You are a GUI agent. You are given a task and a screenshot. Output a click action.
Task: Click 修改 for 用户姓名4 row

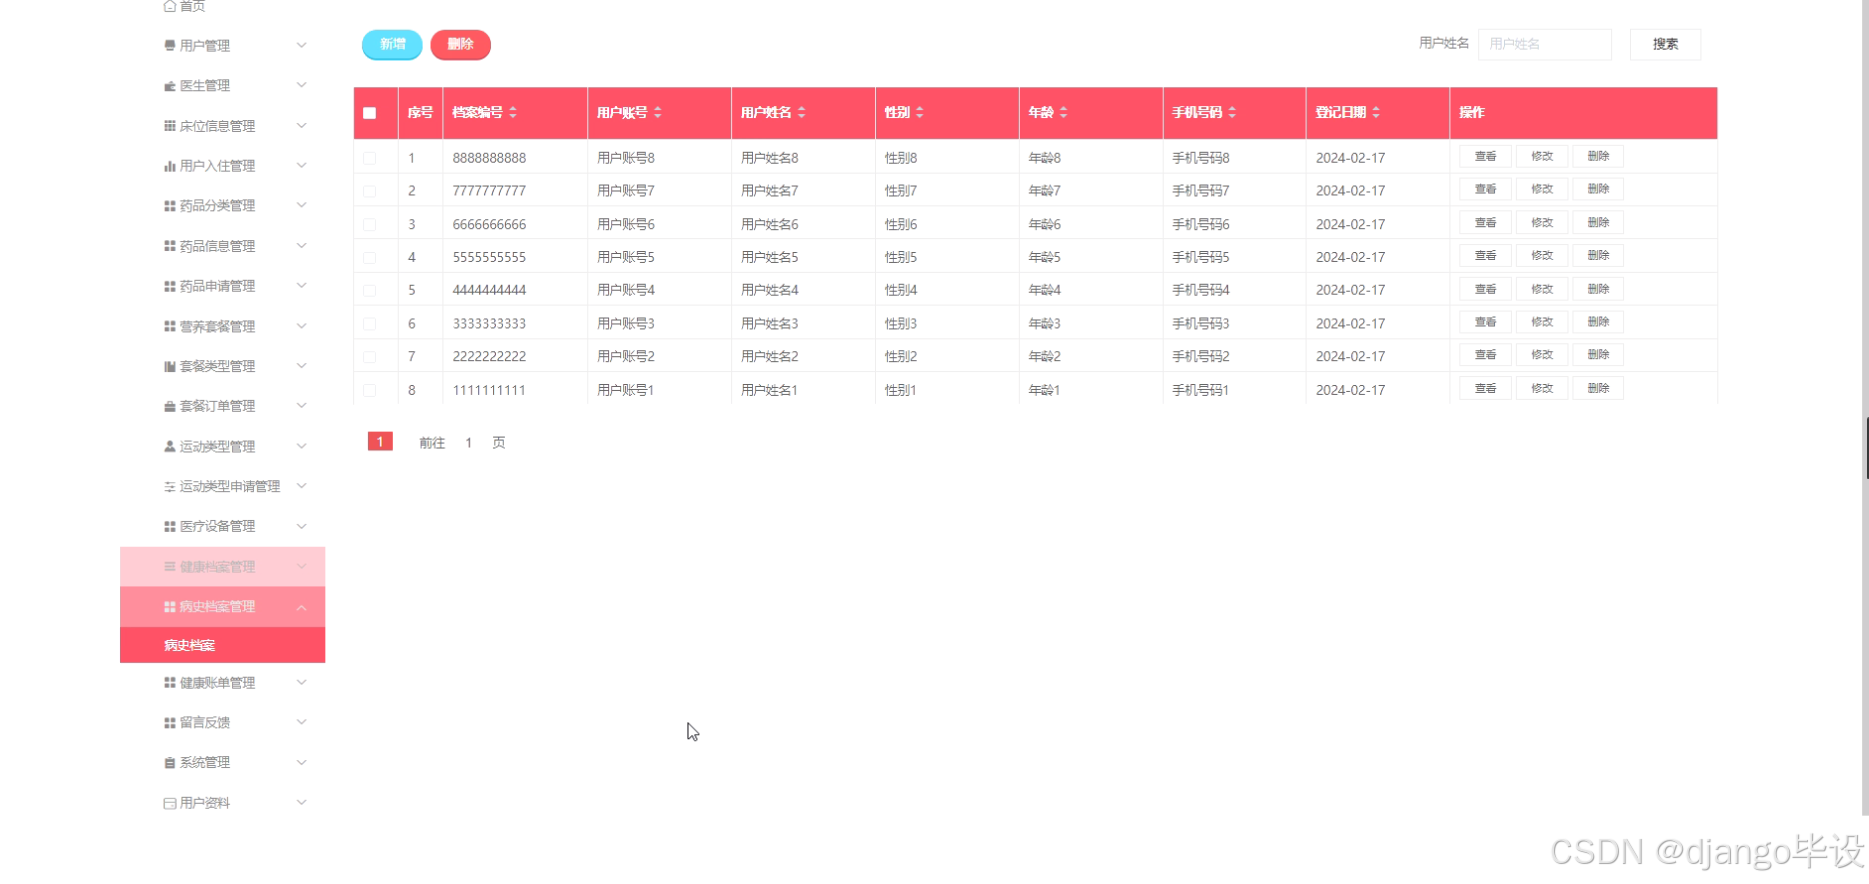click(1542, 289)
